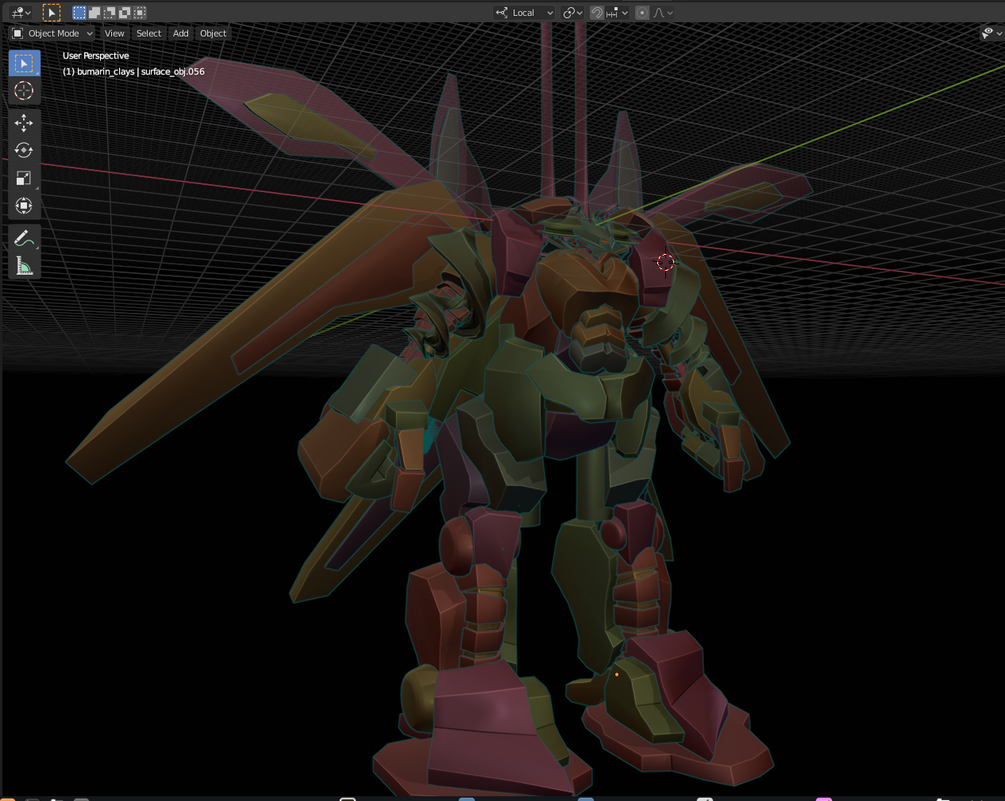Set selection mode to Intersect selection

(x=140, y=12)
